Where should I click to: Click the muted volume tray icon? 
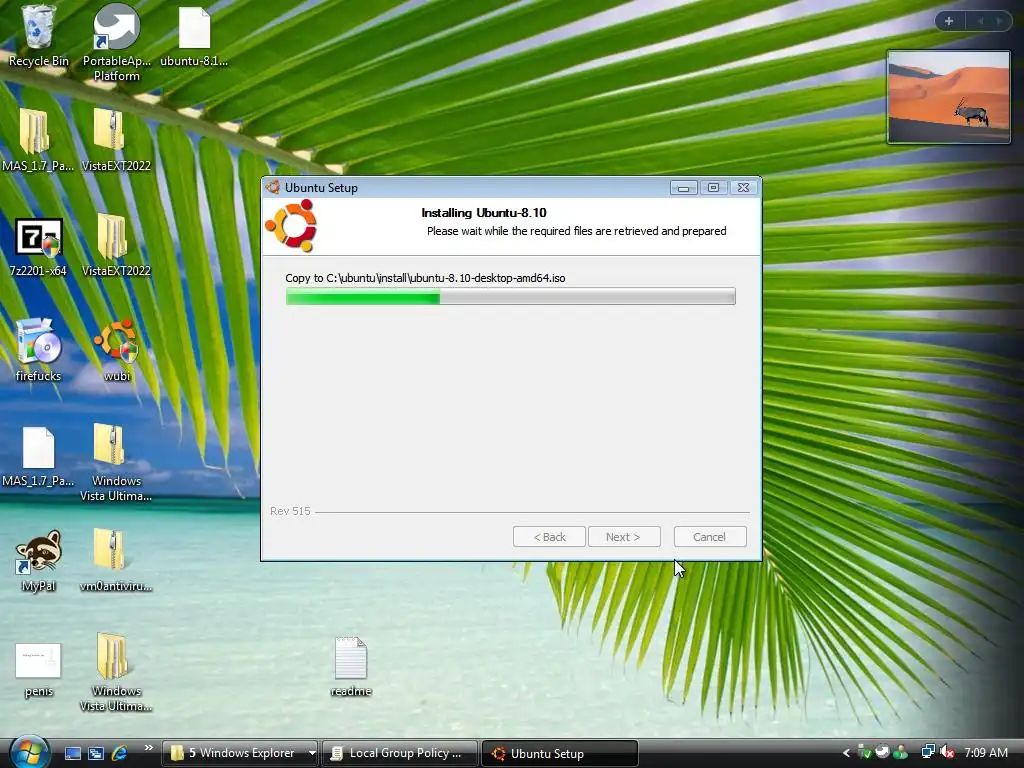tap(947, 752)
